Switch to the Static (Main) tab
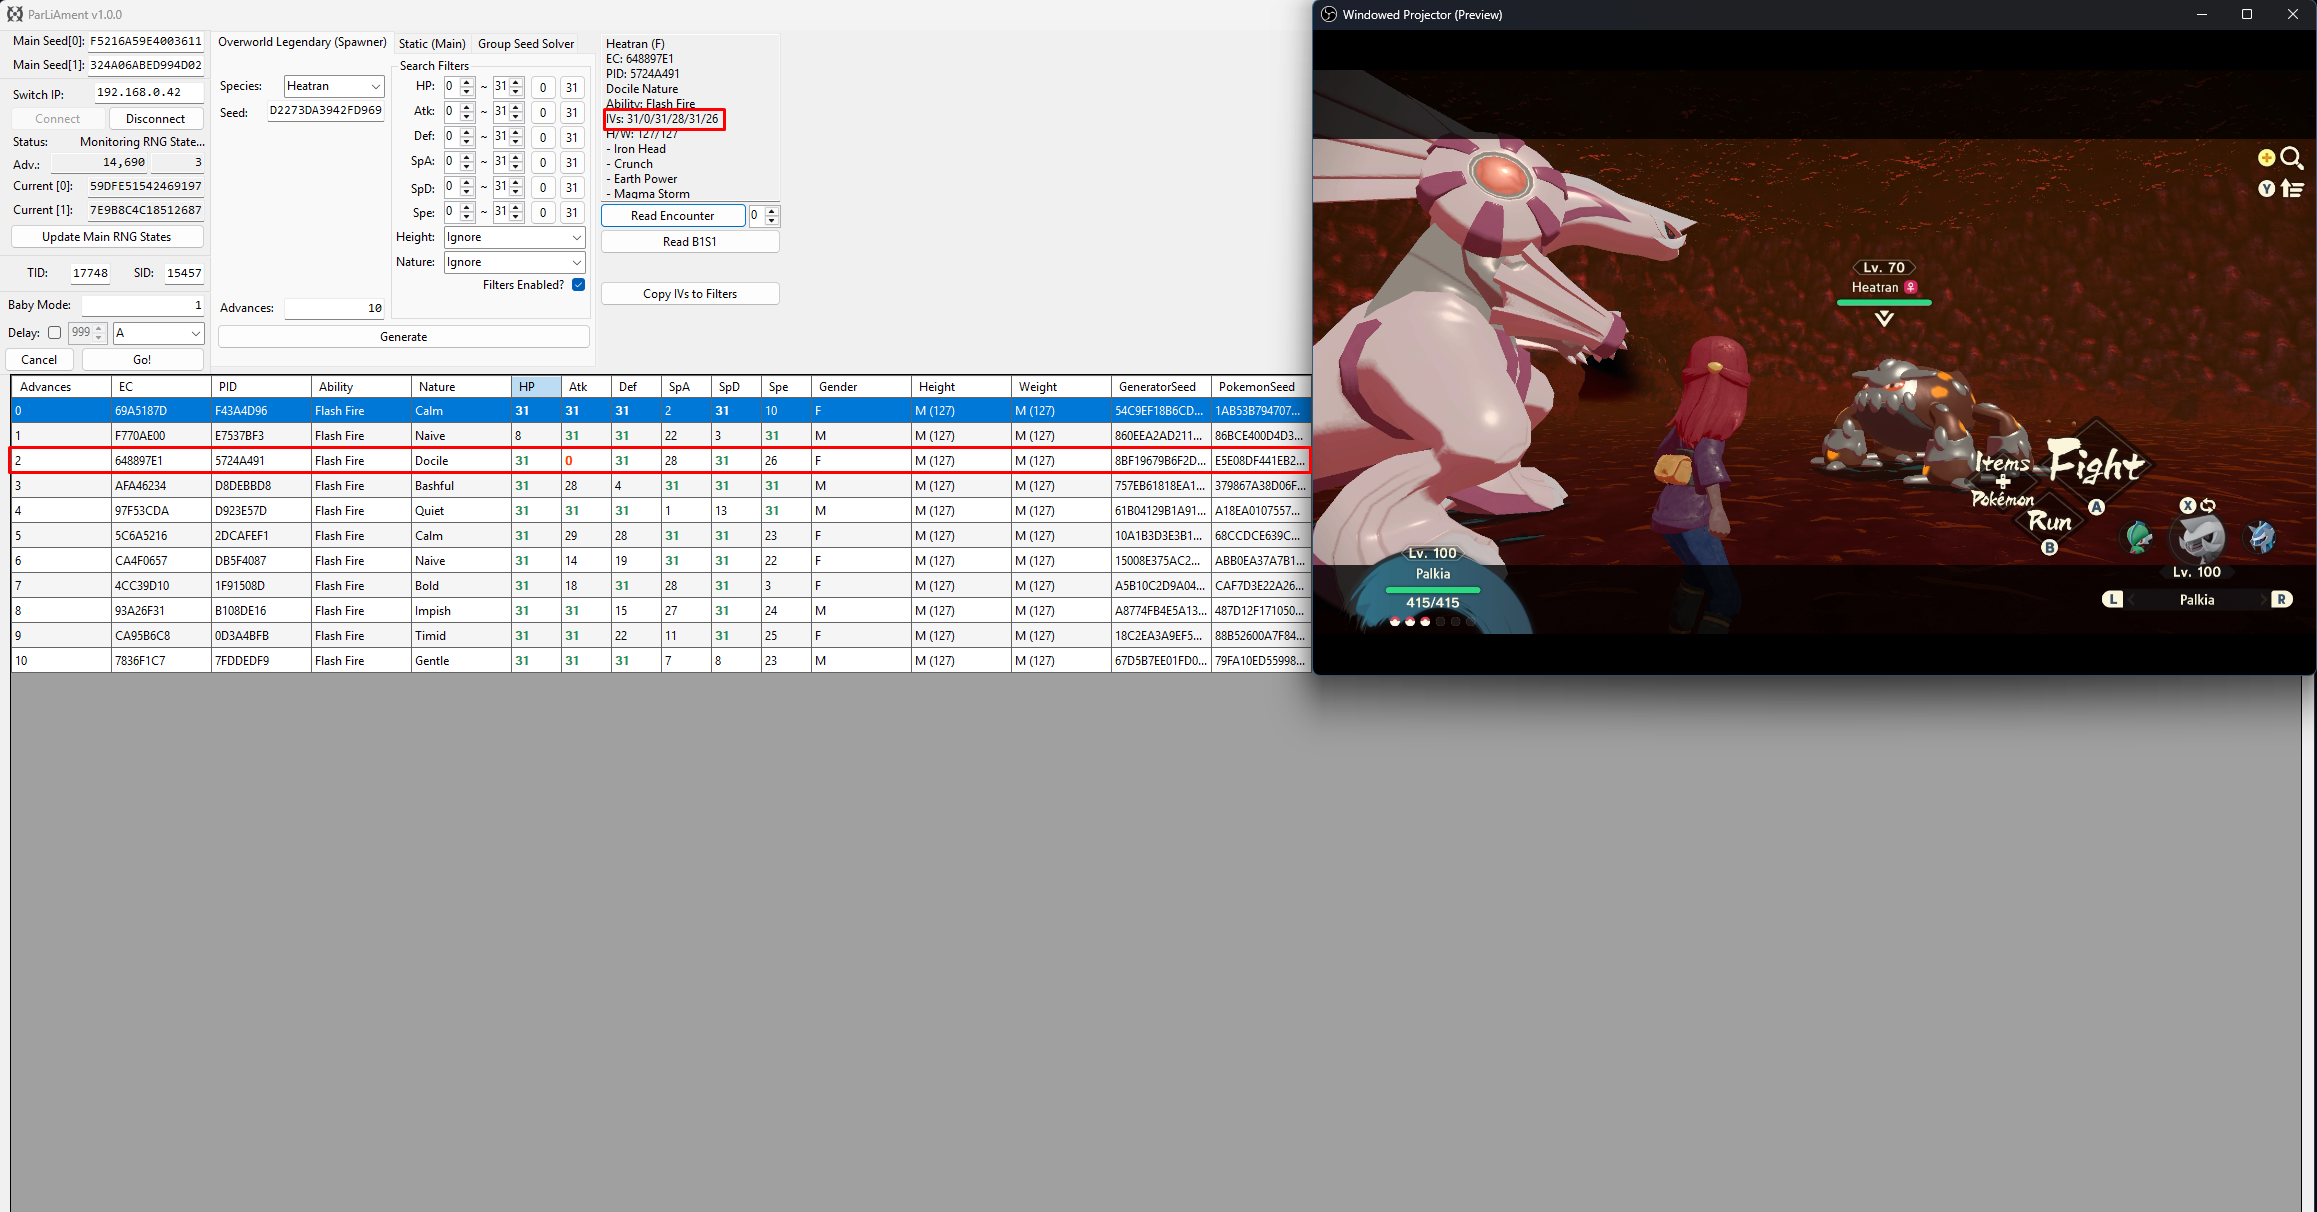The image size is (2317, 1212). click(431, 44)
